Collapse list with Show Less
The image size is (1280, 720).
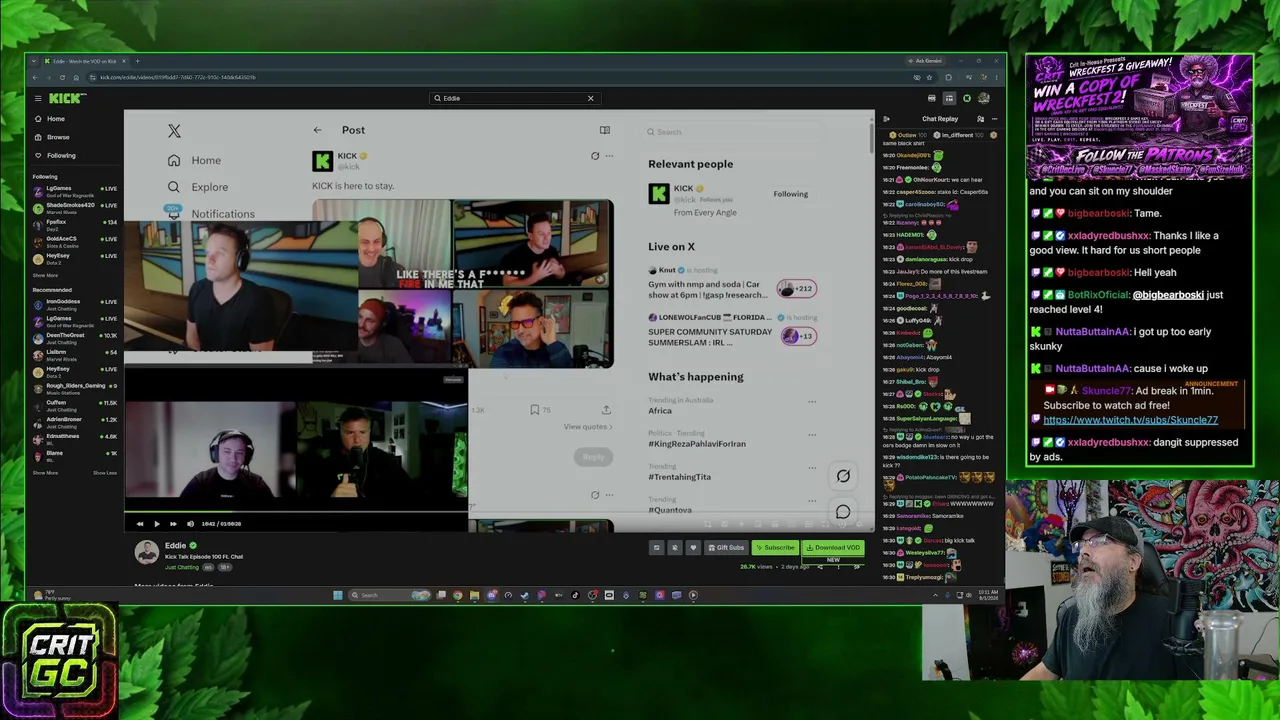click(105, 472)
